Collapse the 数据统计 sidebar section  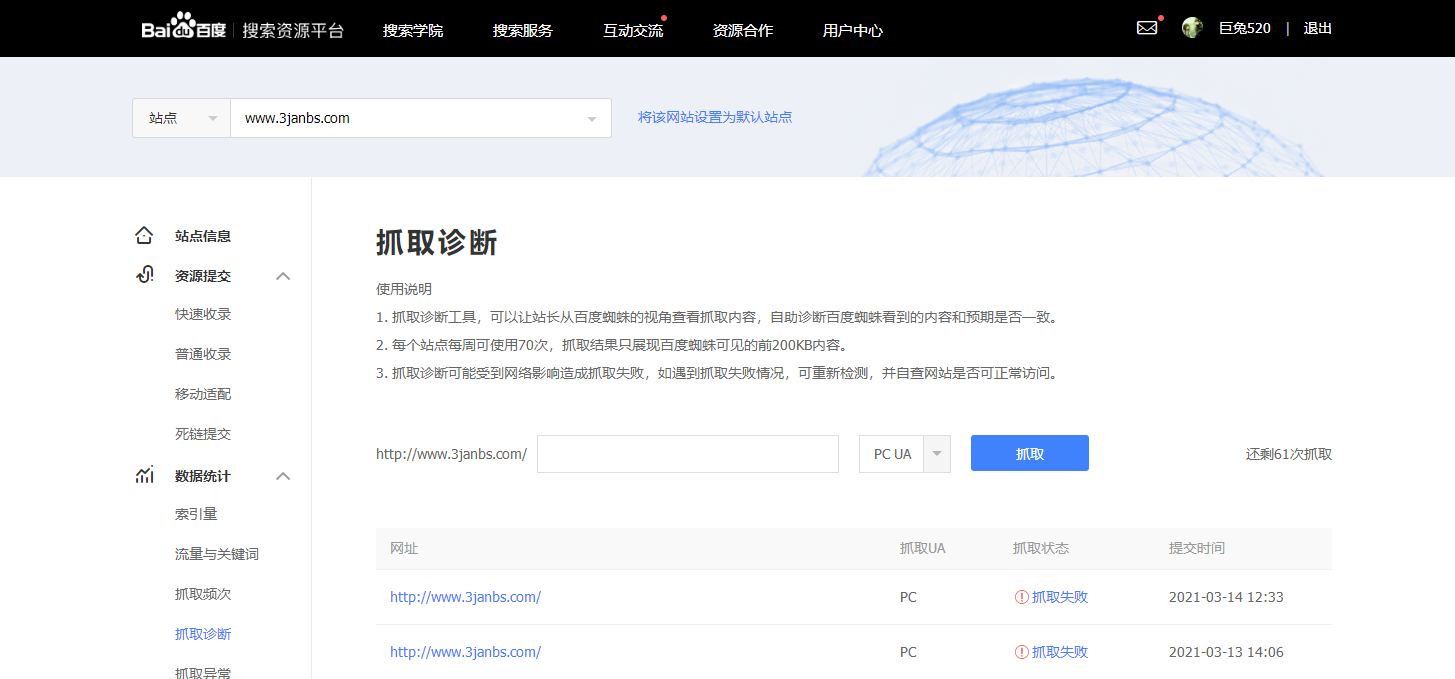[x=283, y=476]
